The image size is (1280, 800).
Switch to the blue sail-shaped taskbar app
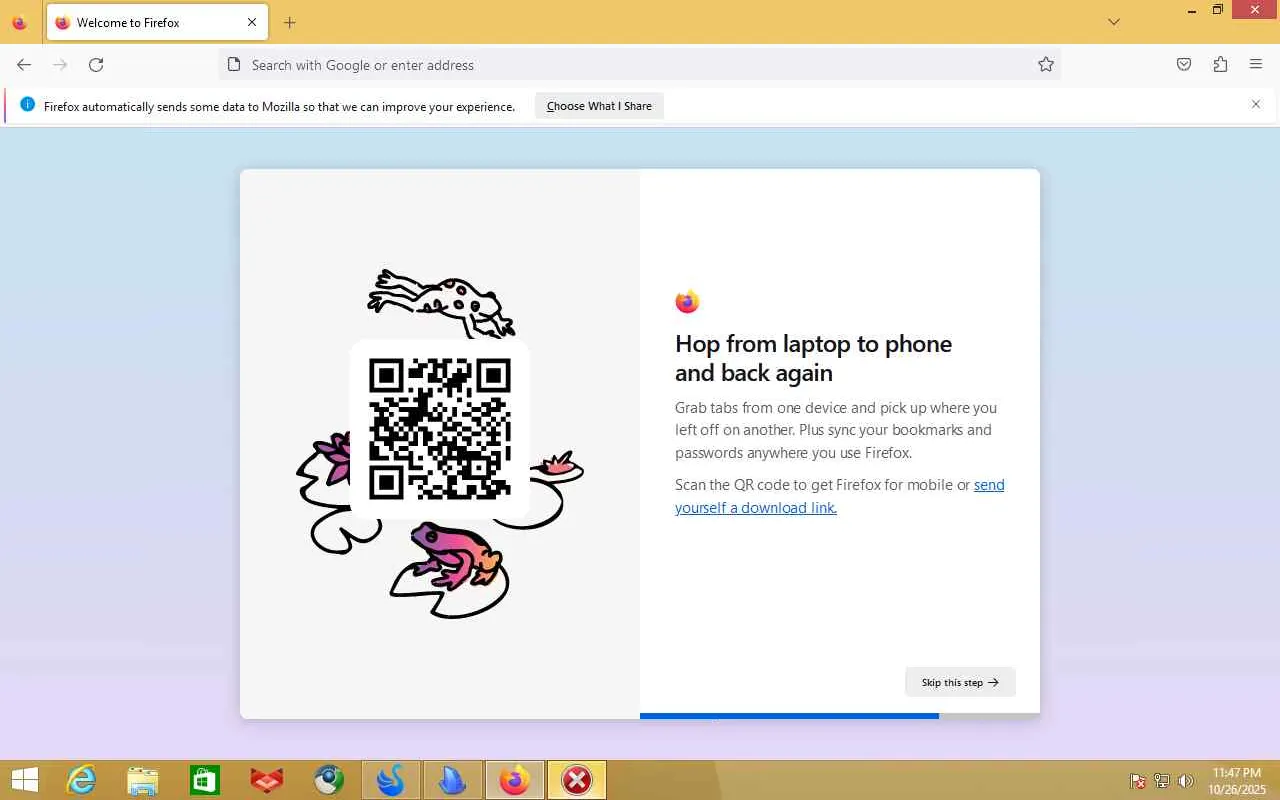[453, 780]
